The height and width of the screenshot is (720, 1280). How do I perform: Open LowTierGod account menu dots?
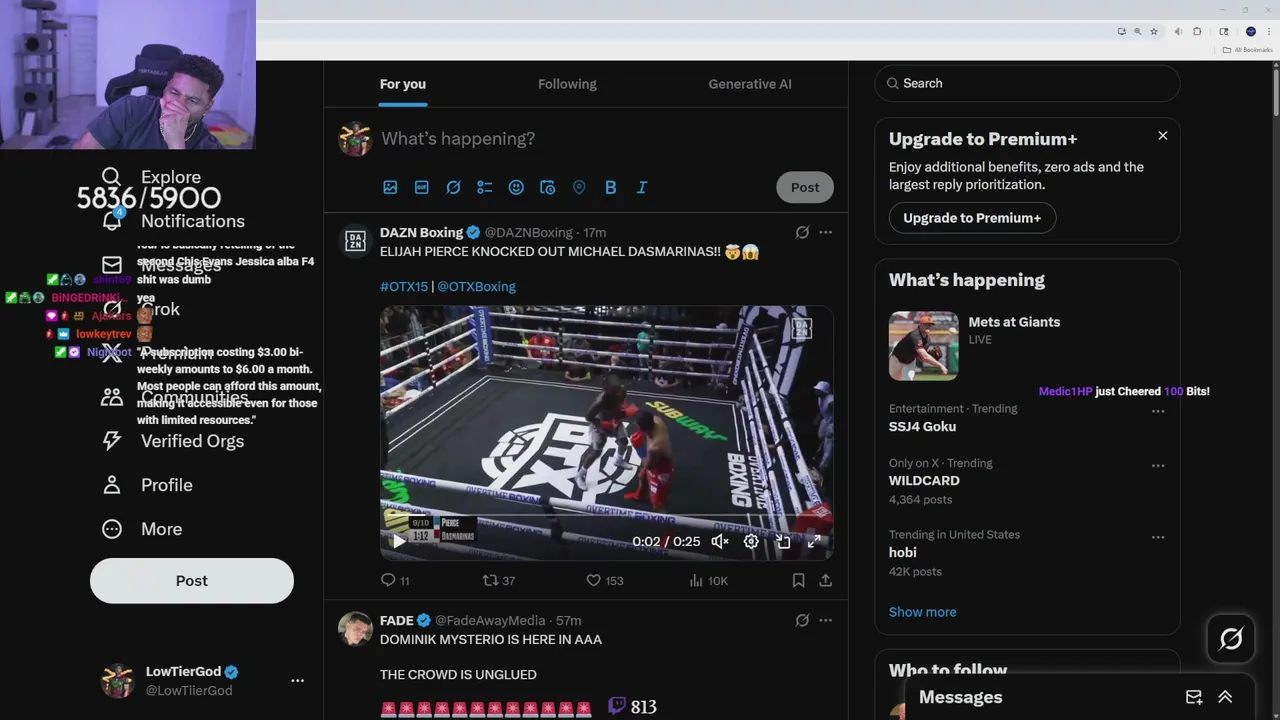pos(297,680)
